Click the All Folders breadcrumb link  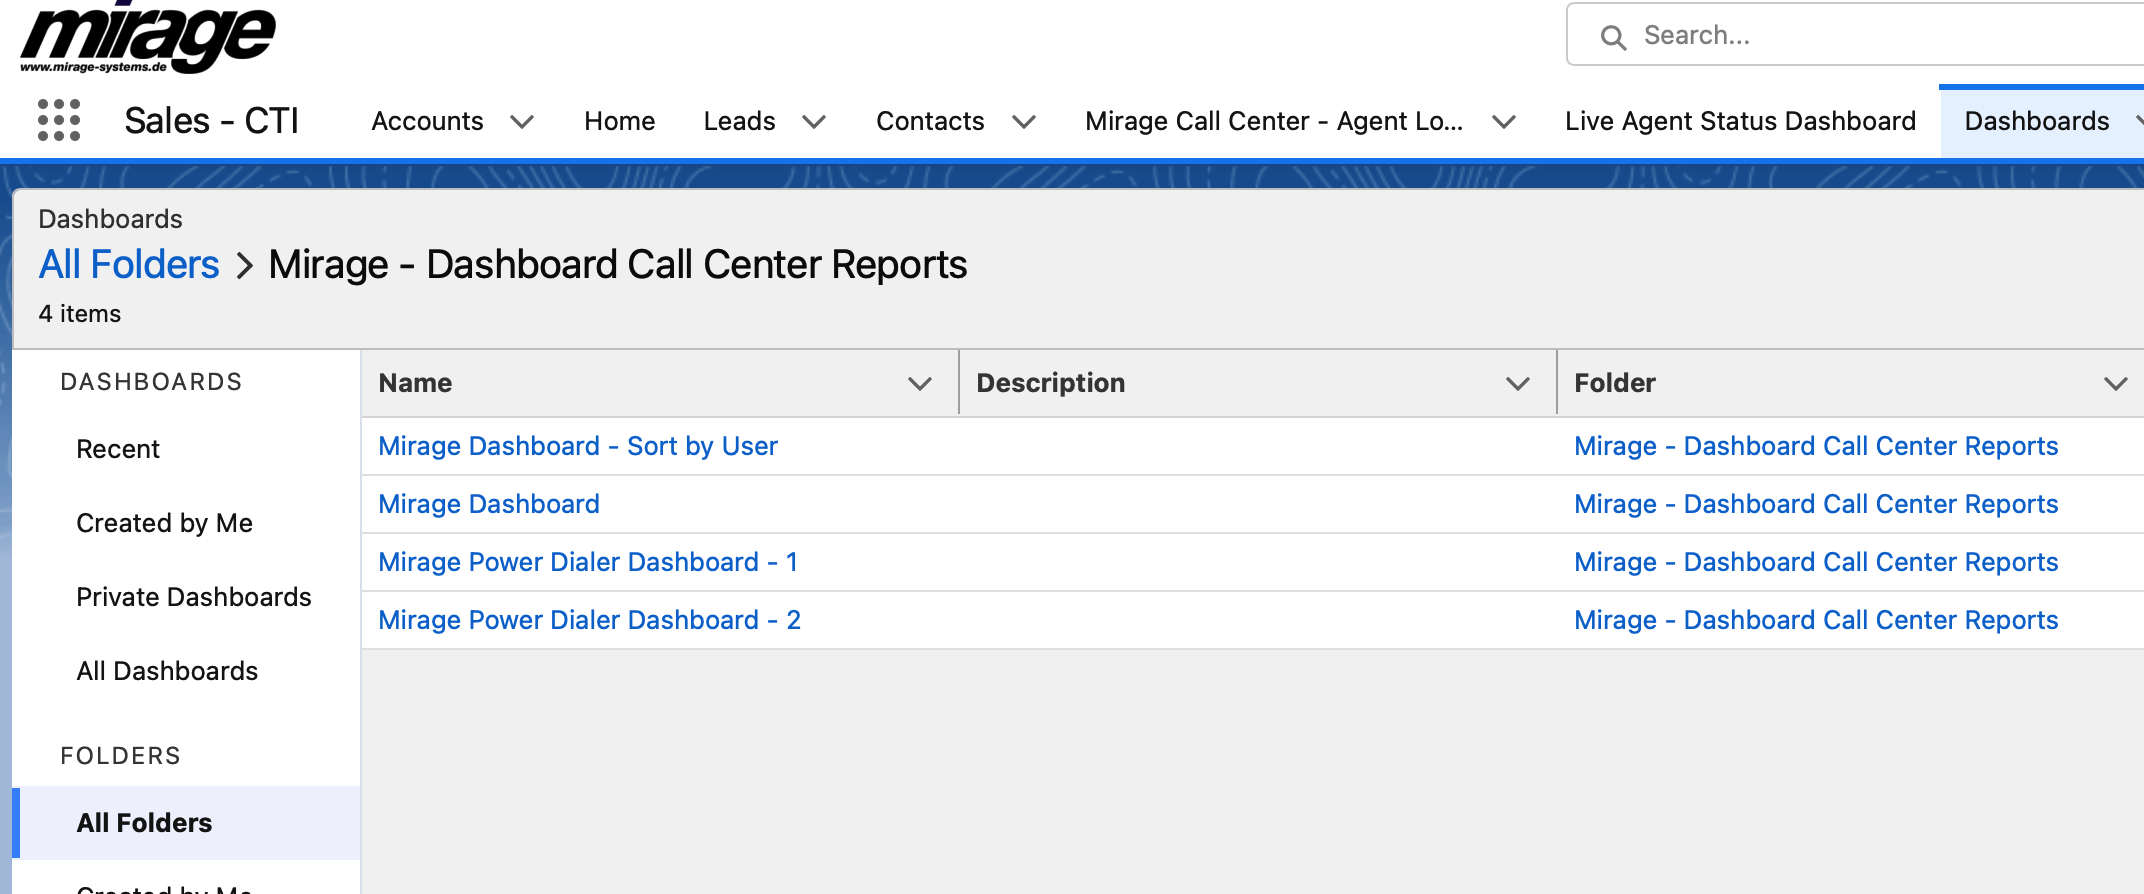[x=129, y=265]
